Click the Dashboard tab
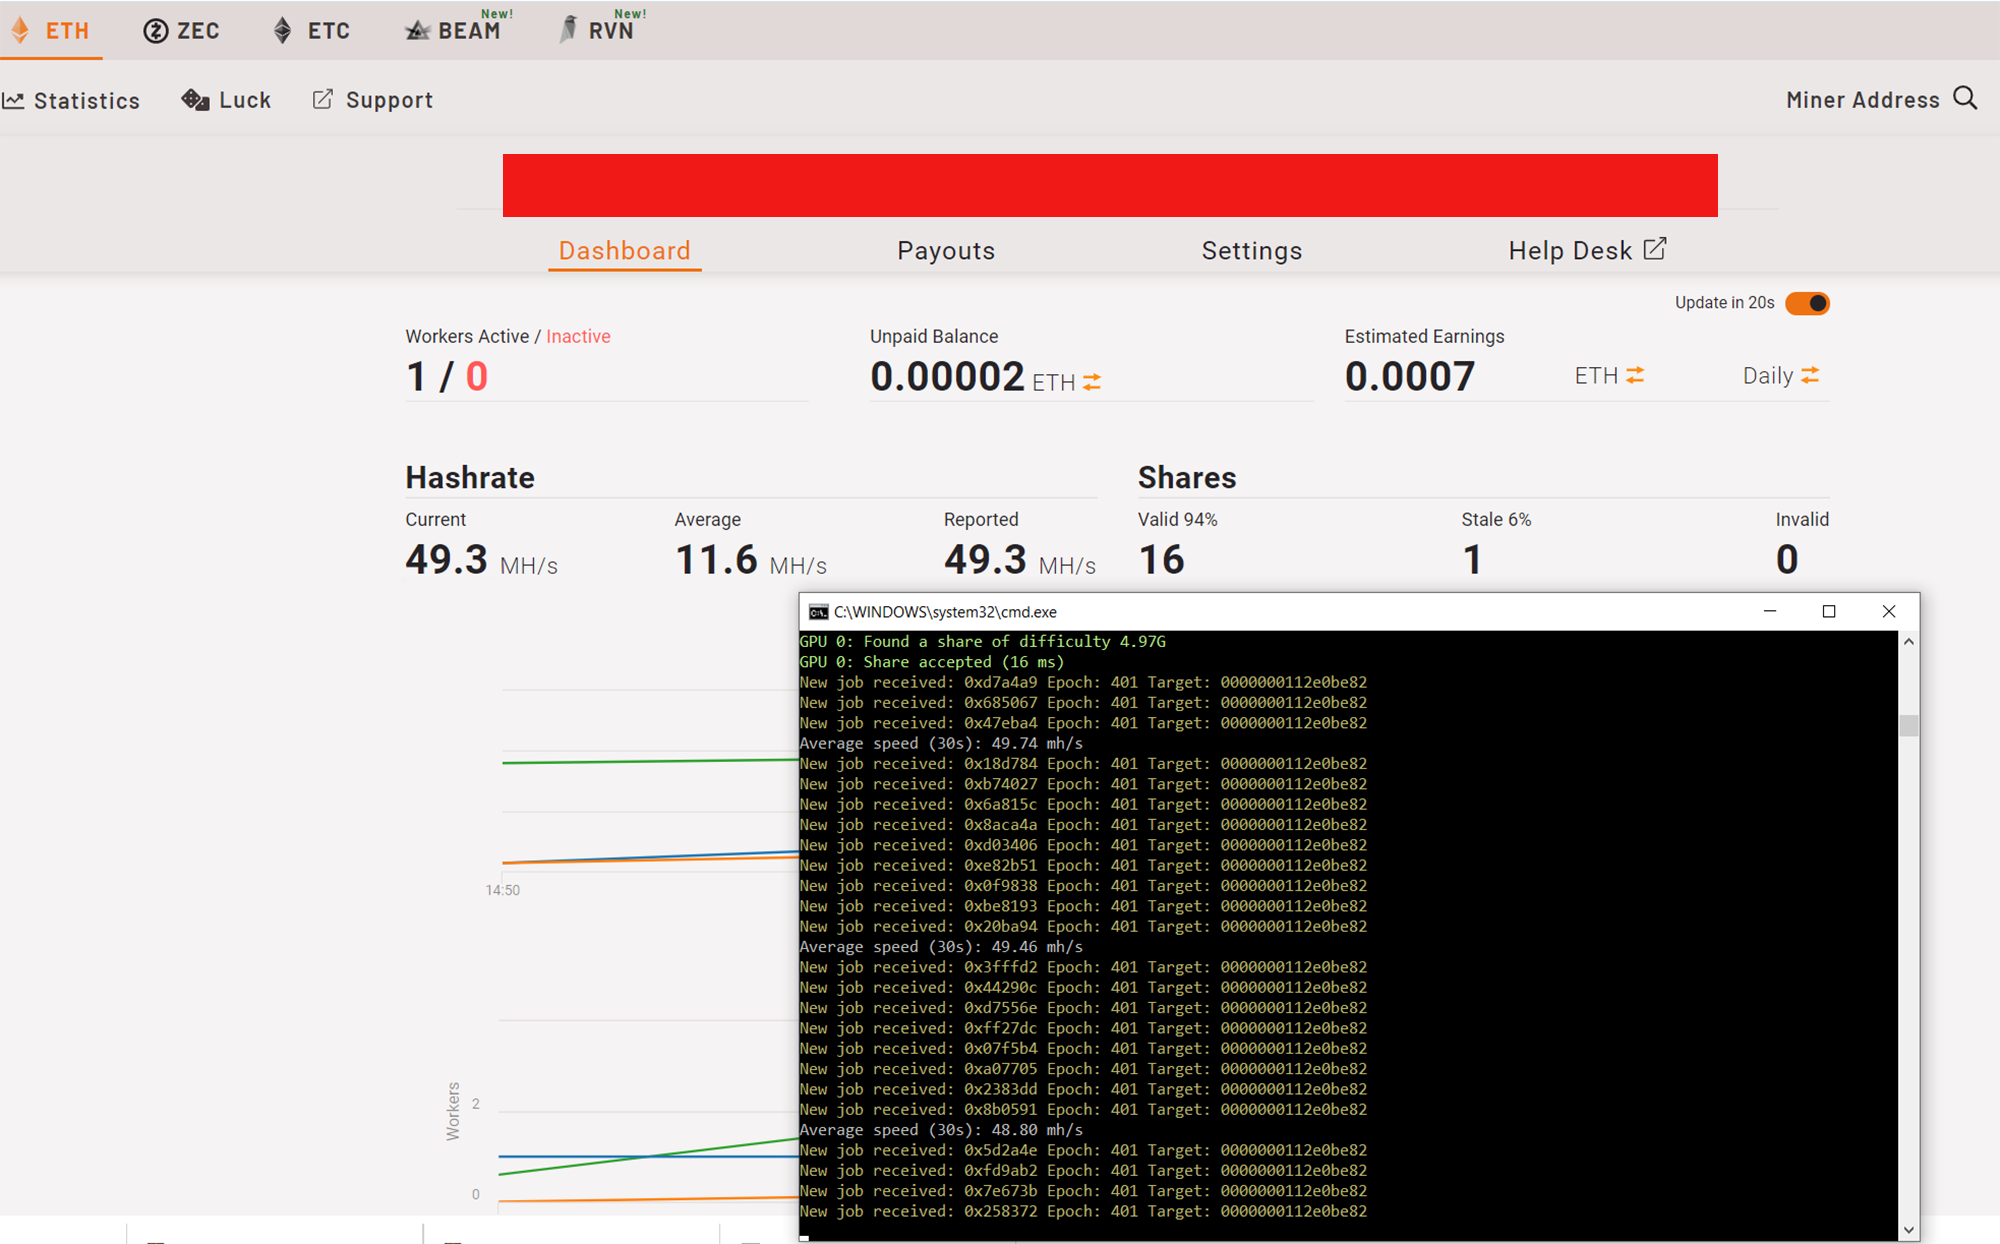Image resolution: width=2000 pixels, height=1244 pixels. coord(624,251)
